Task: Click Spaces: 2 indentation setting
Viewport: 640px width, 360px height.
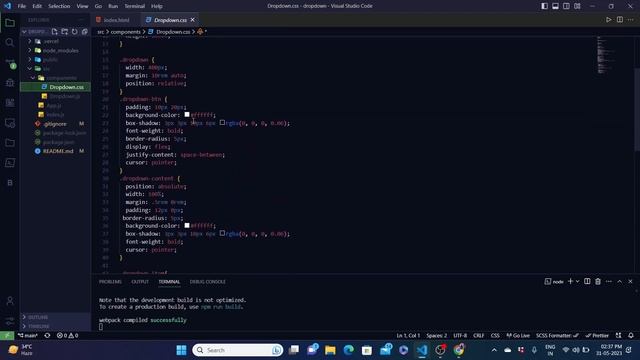Action: click(x=437, y=336)
